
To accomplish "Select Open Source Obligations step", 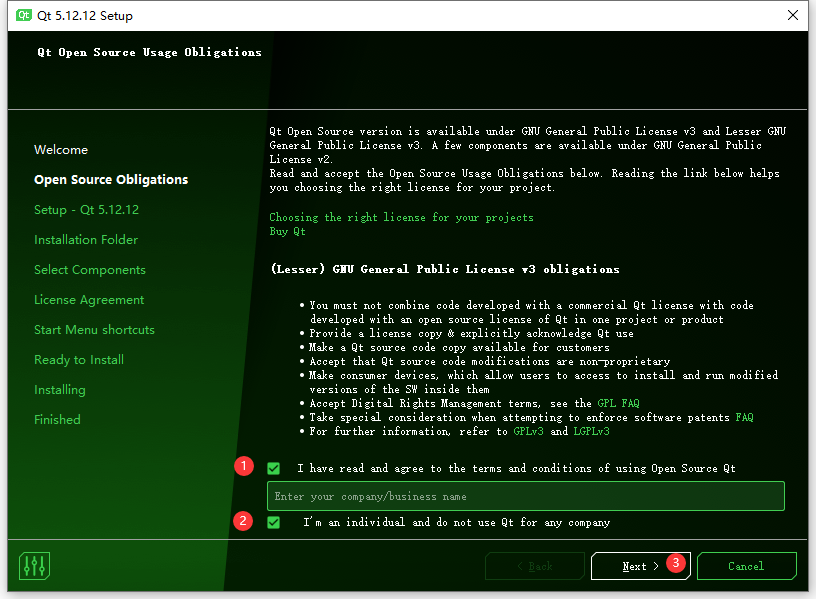I will point(111,180).
